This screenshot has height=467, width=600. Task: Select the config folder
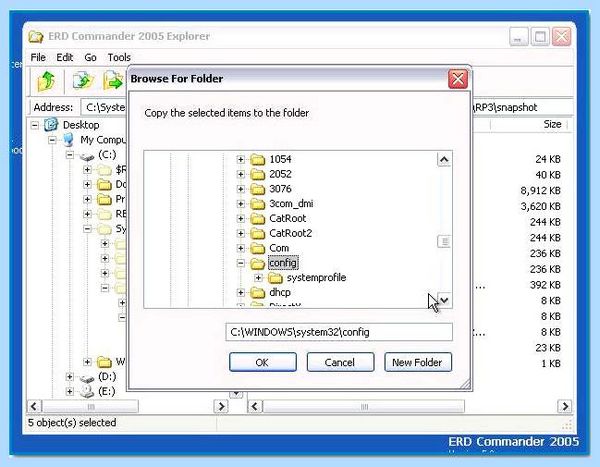283,263
